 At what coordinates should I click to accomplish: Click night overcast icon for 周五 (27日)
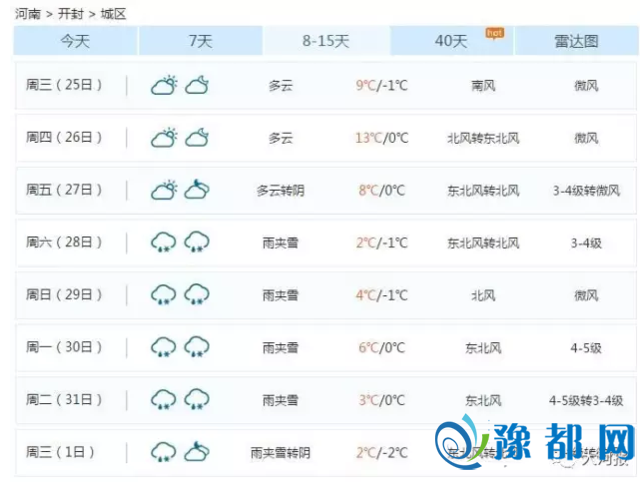(x=197, y=190)
